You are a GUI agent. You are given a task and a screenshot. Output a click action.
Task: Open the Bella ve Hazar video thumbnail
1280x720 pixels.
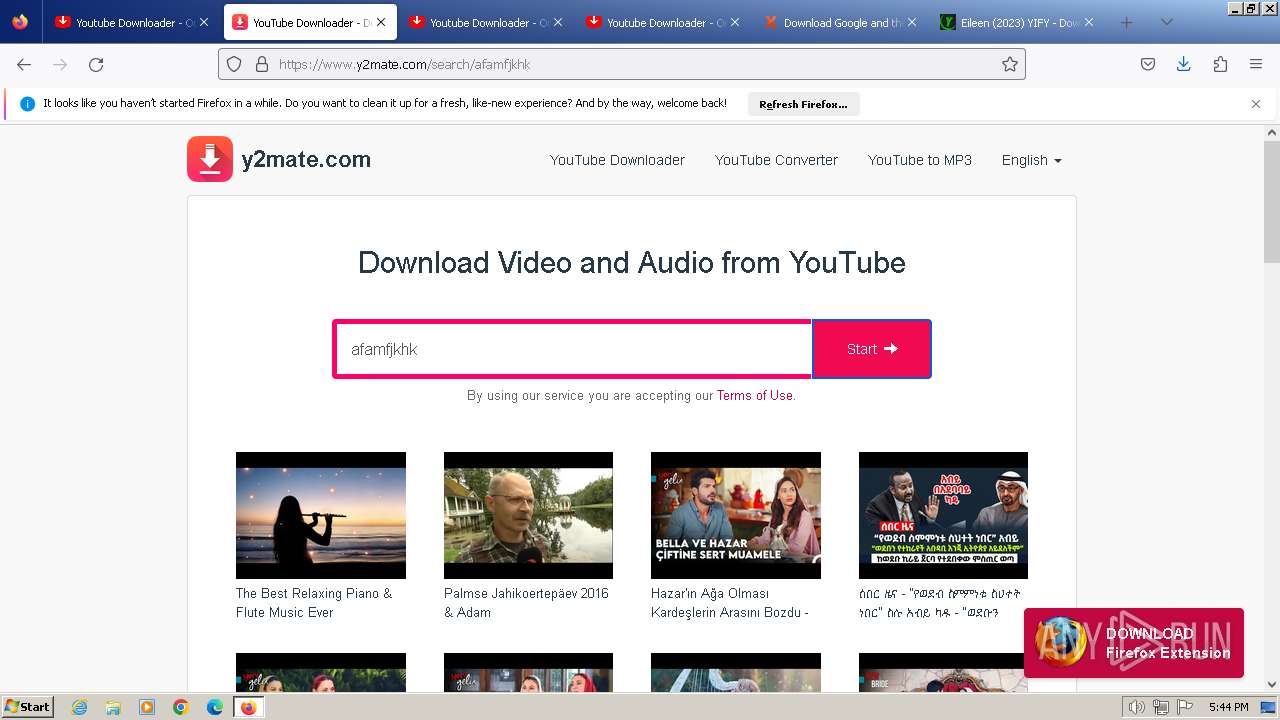pos(736,515)
